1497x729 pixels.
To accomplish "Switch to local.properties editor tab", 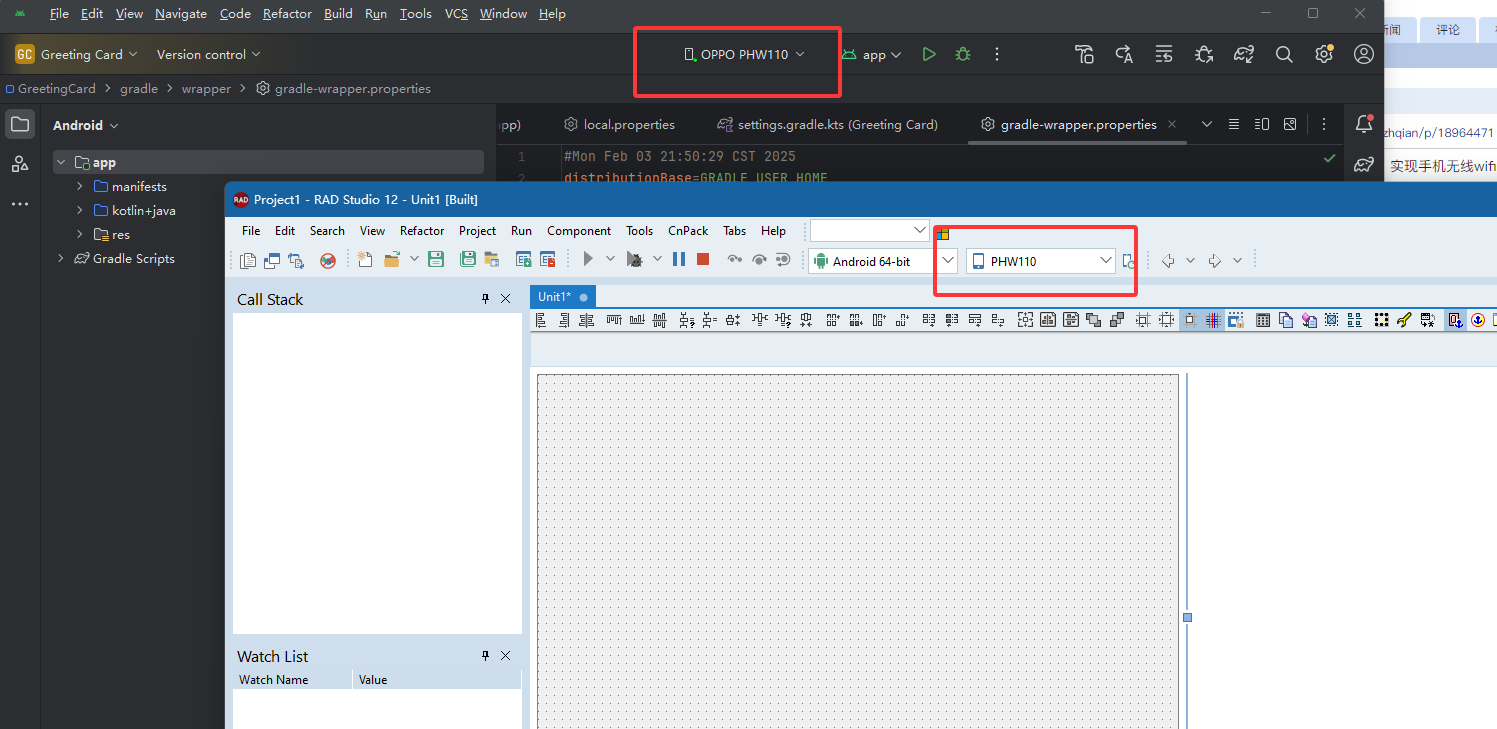I will (620, 125).
